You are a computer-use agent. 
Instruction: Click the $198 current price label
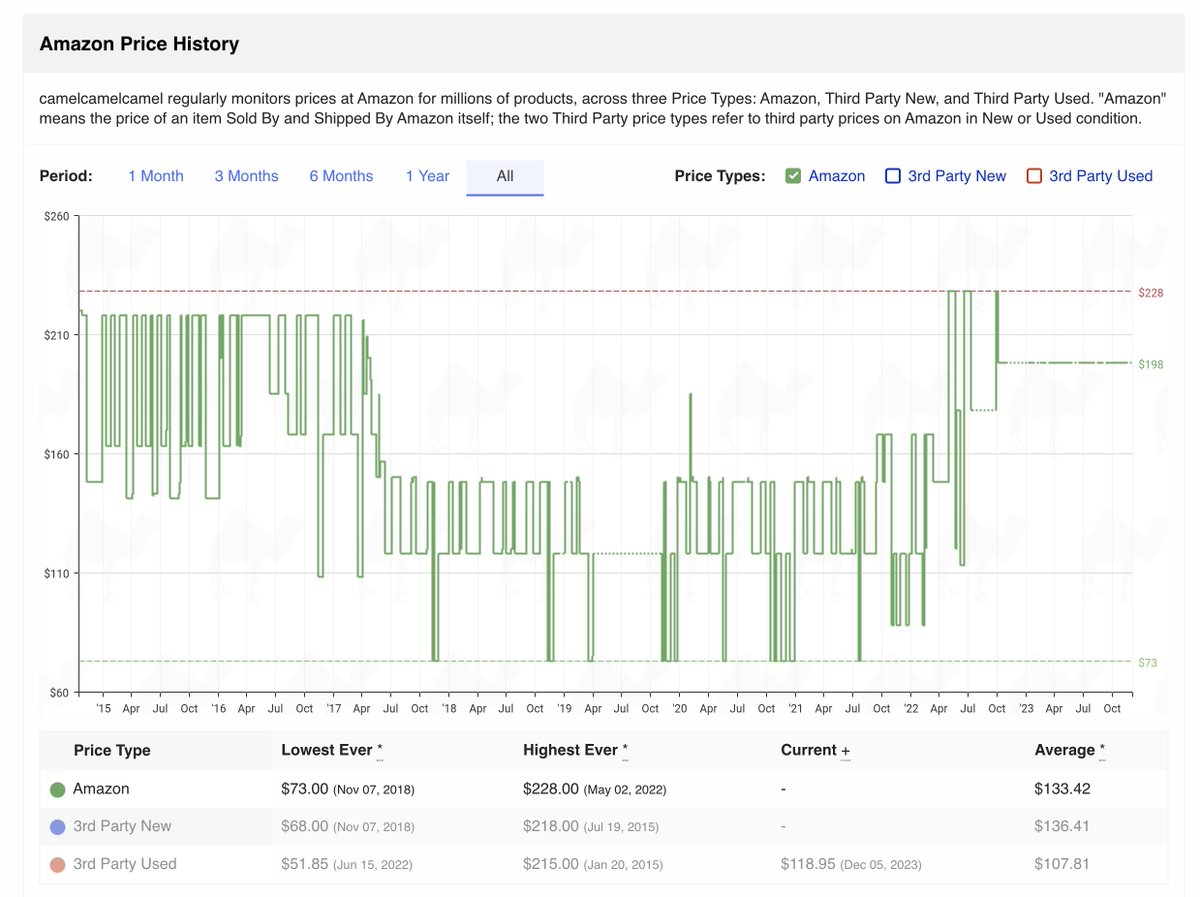coord(1150,364)
